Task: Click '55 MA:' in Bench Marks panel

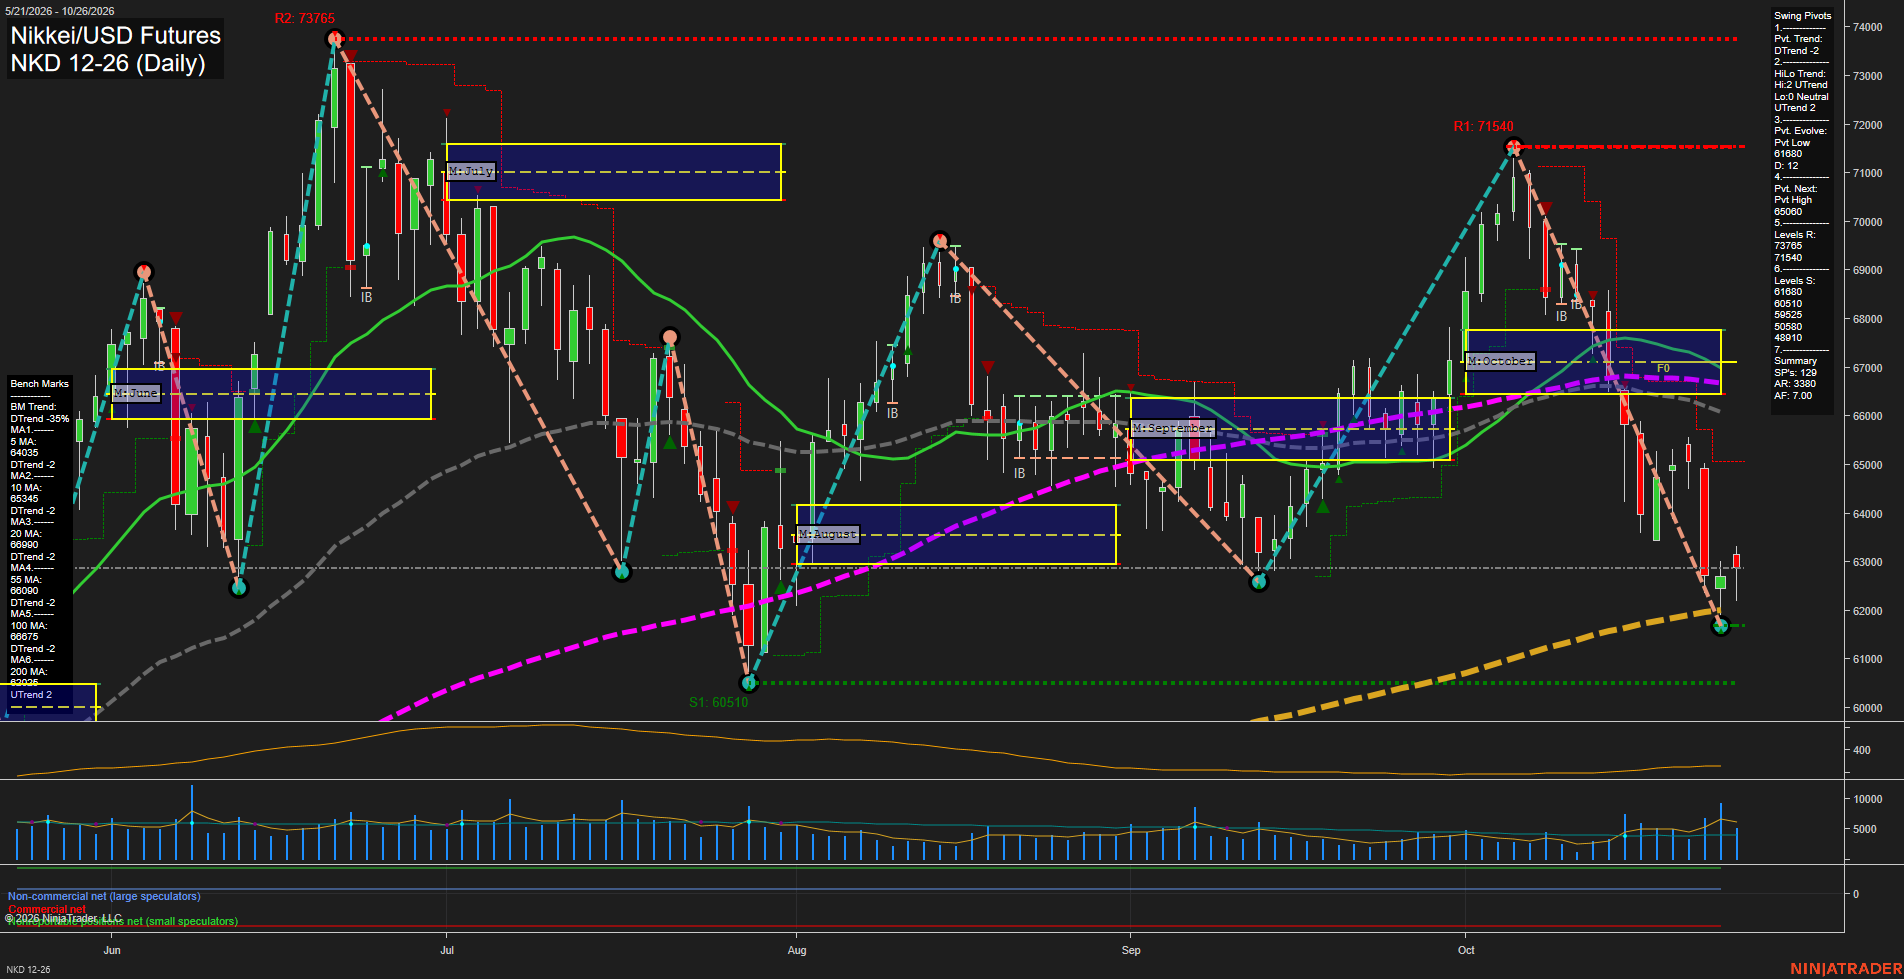Action: tap(26, 580)
